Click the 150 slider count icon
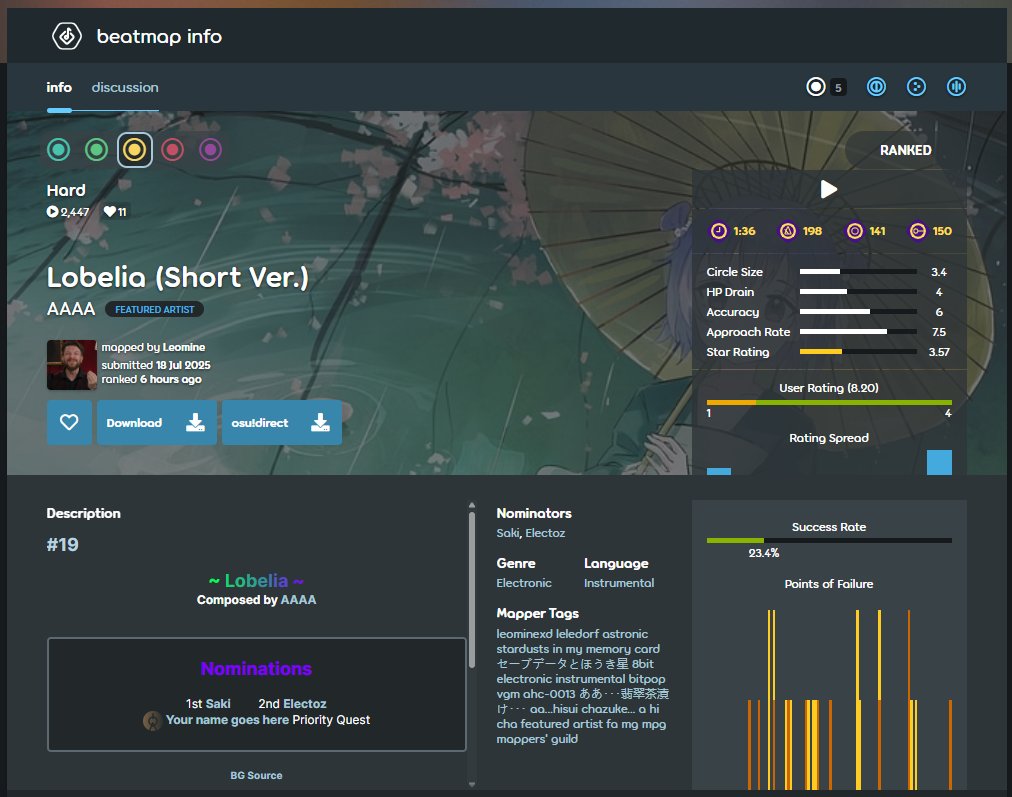 pos(917,231)
